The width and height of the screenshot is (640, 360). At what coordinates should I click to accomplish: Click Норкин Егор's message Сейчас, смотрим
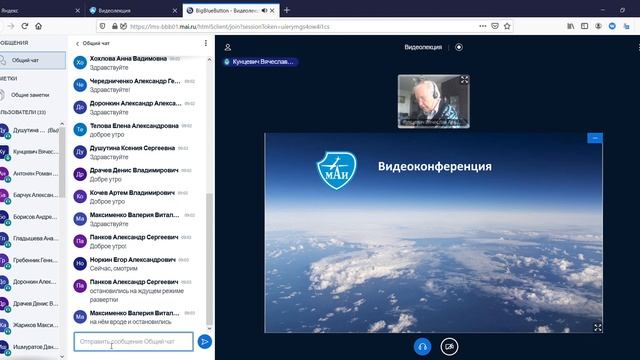click(x=113, y=269)
